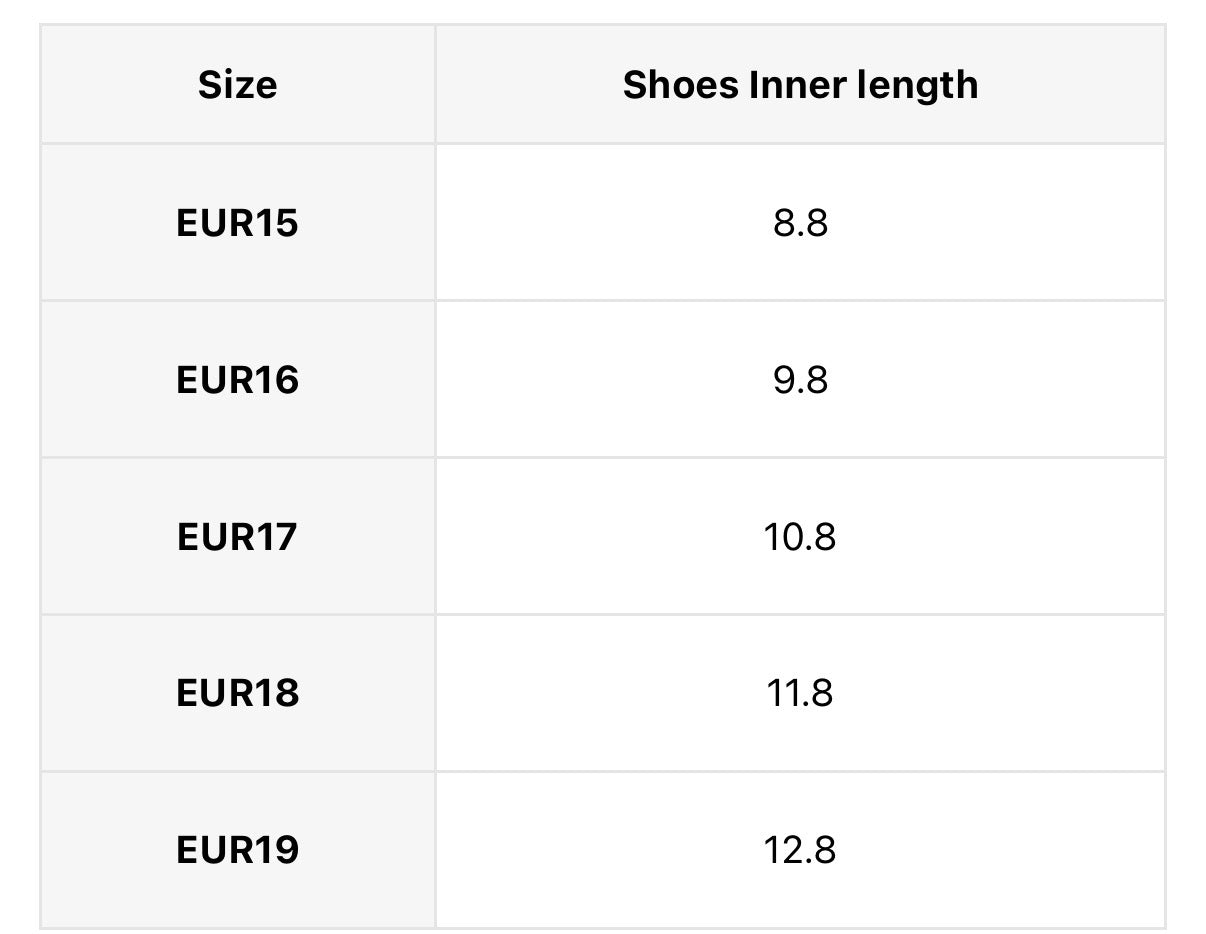Select the EUR17 size cell

237,537
